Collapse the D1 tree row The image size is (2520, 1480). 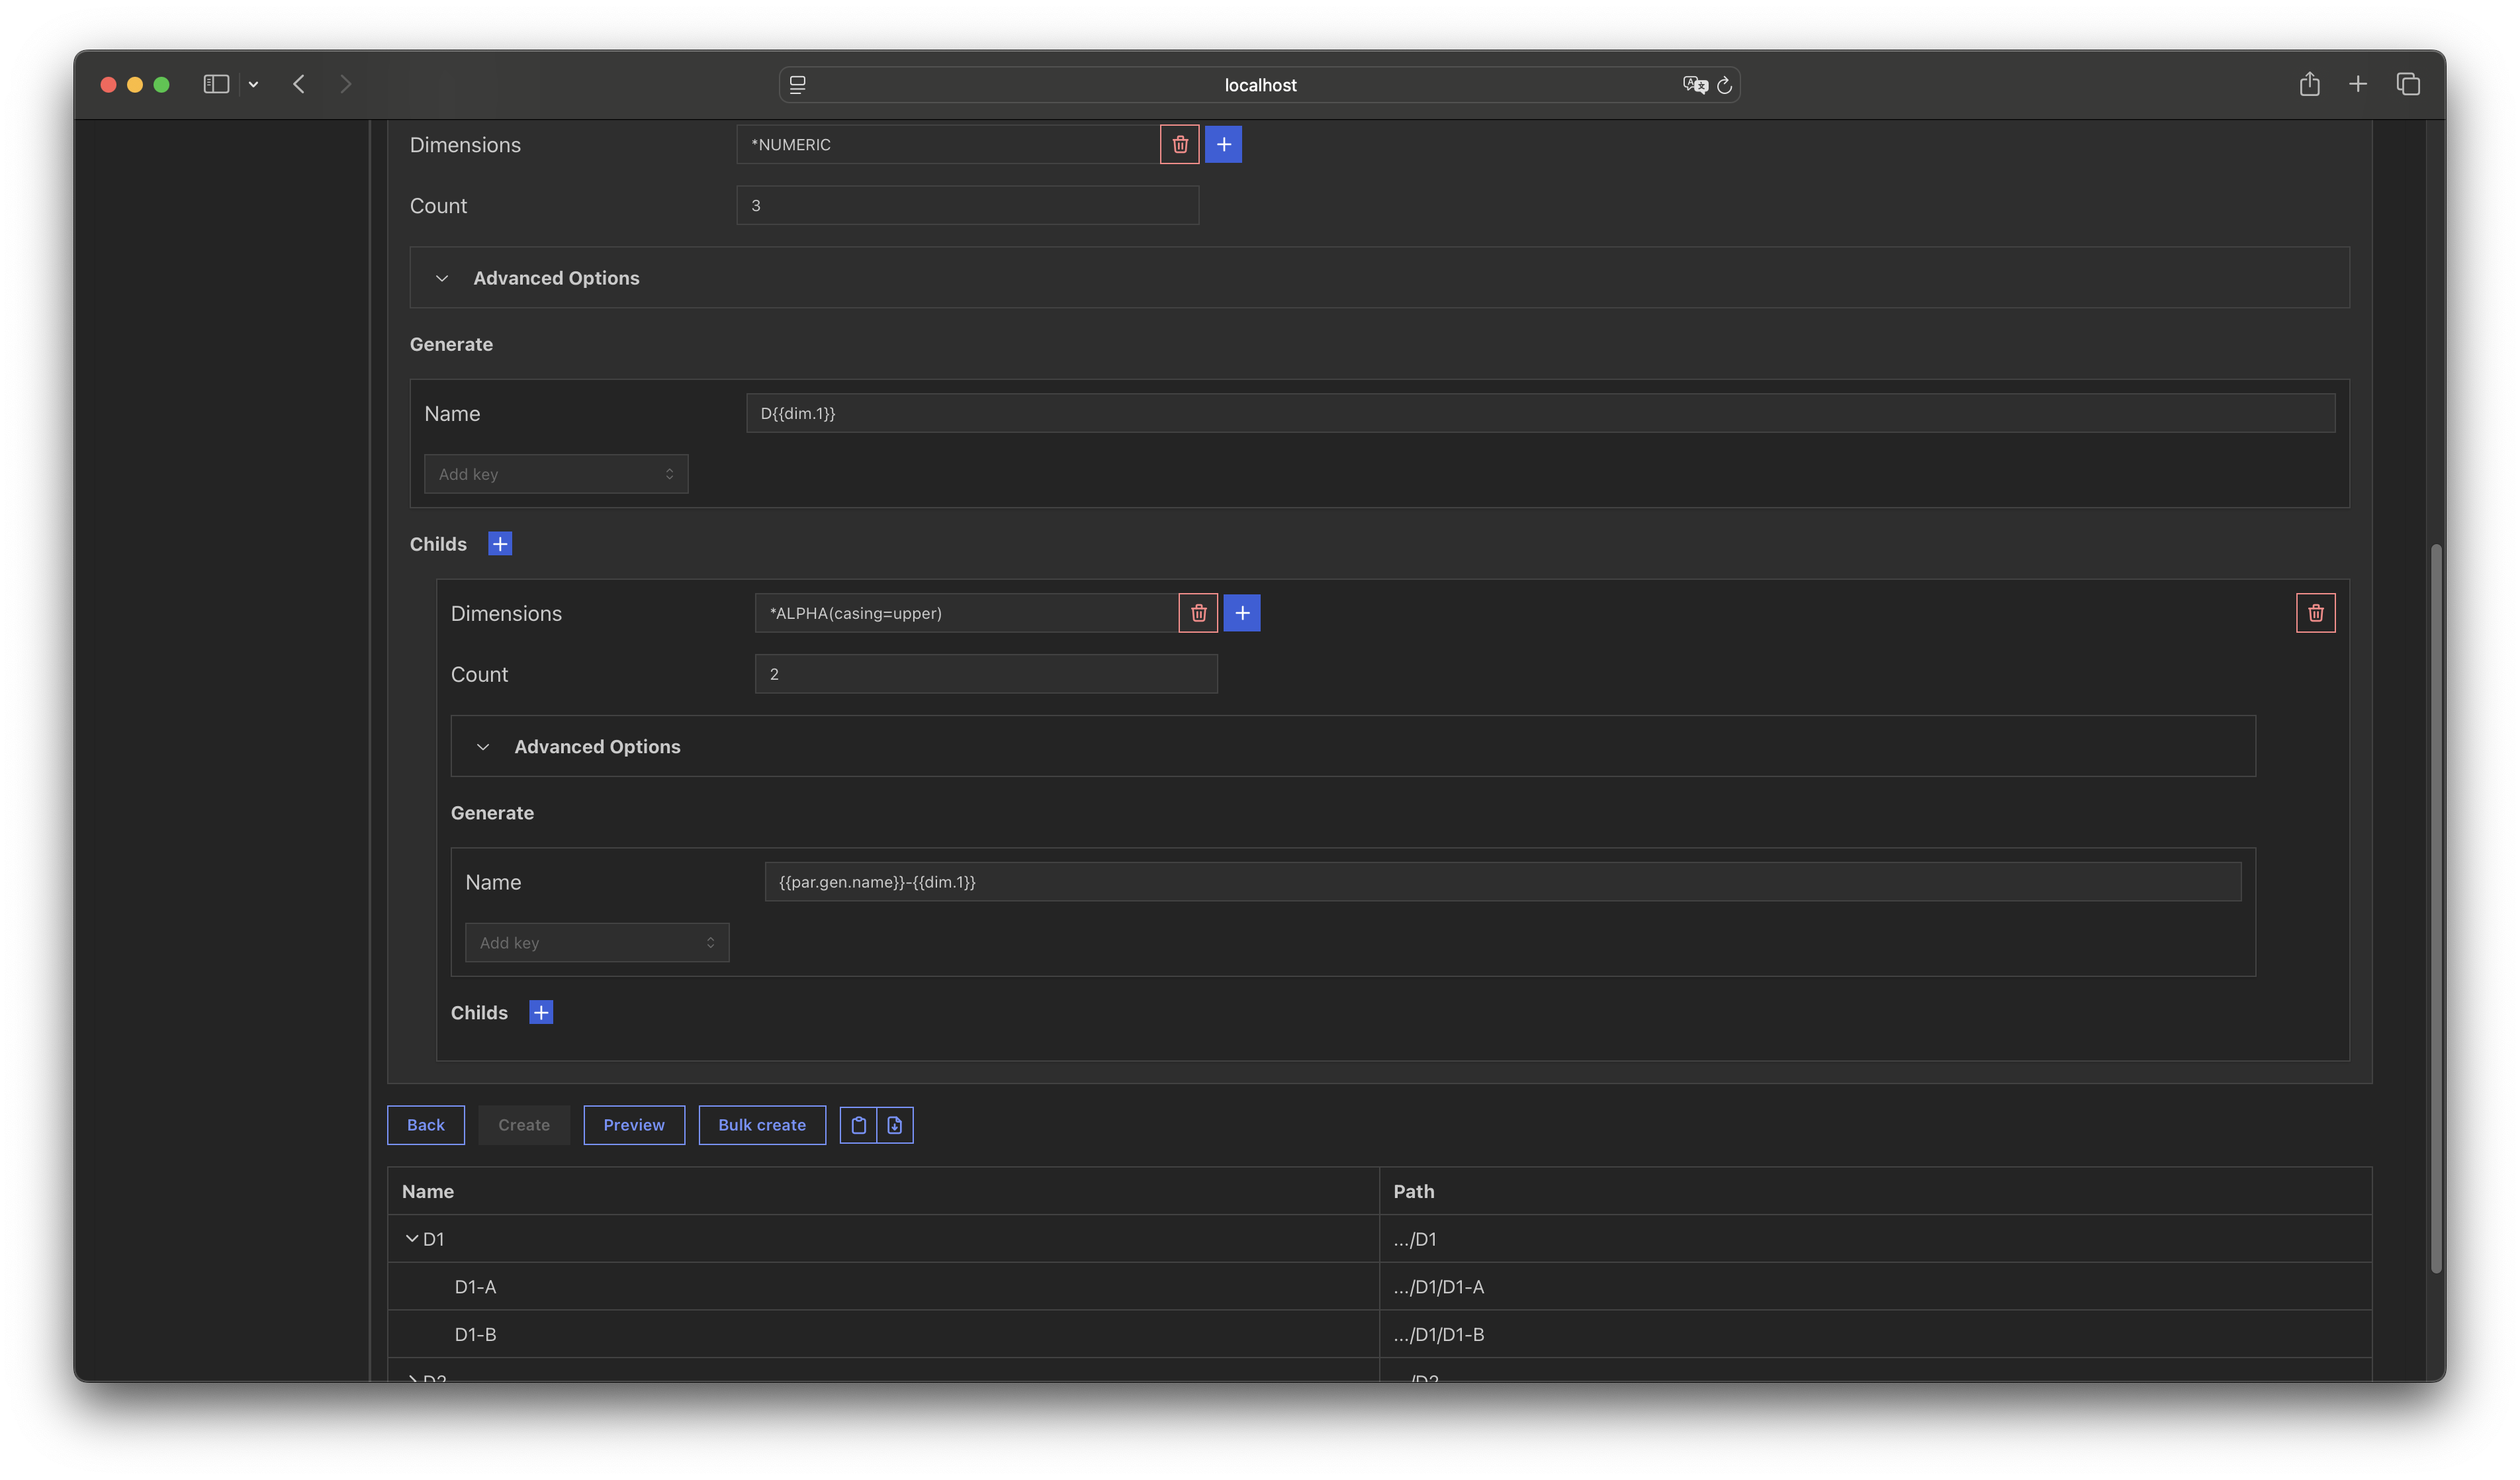(411, 1239)
